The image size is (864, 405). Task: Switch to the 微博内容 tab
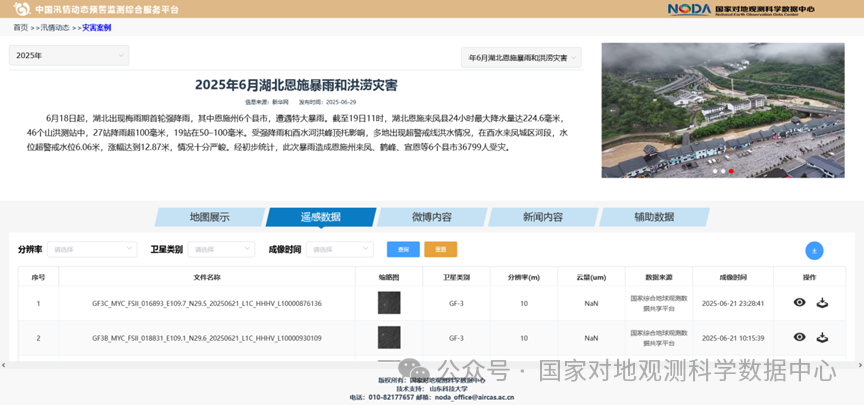pyautogui.click(x=431, y=217)
